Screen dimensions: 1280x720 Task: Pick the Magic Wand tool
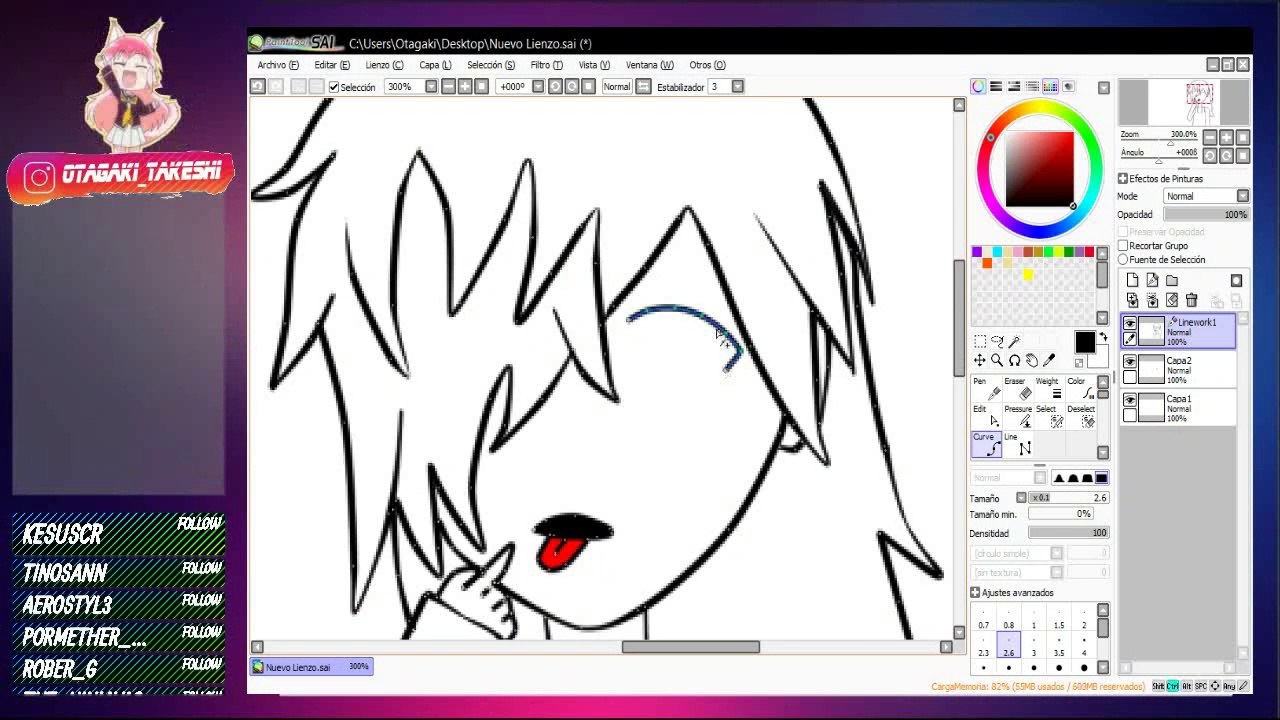pyautogui.click(x=1014, y=341)
